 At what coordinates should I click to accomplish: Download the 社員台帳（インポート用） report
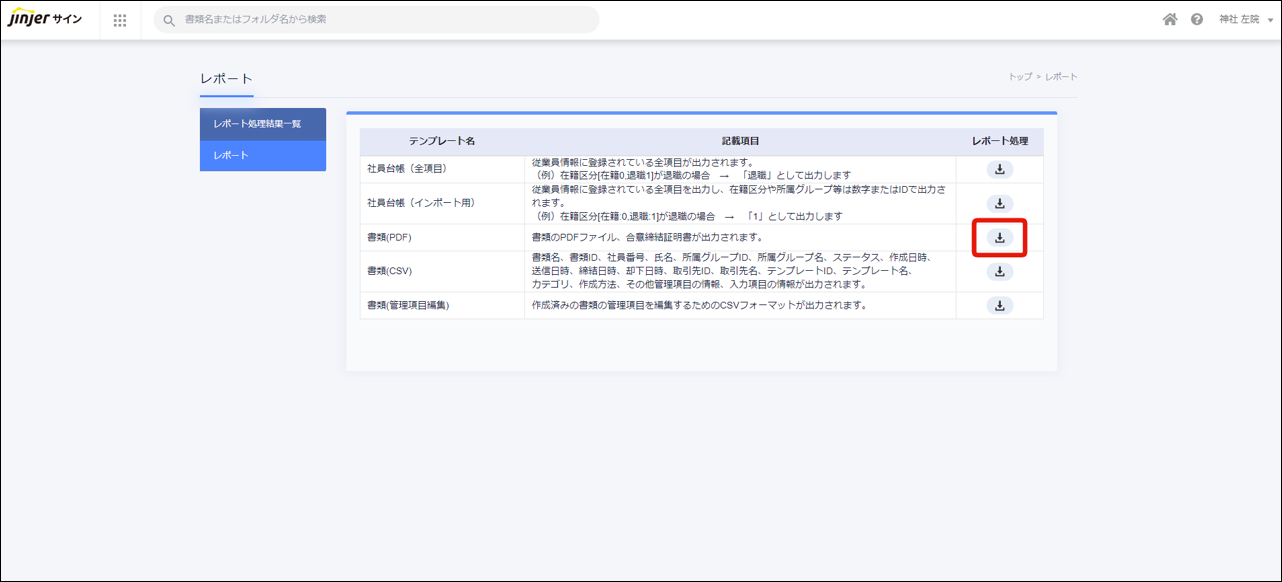click(x=999, y=203)
